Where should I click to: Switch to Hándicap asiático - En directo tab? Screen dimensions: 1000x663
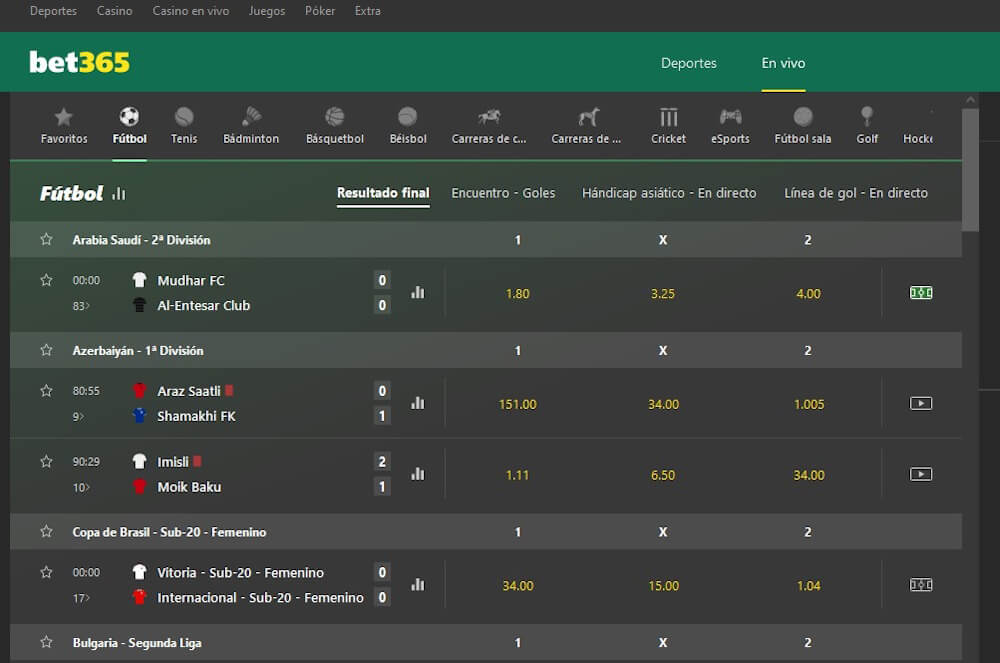pyautogui.click(x=669, y=193)
